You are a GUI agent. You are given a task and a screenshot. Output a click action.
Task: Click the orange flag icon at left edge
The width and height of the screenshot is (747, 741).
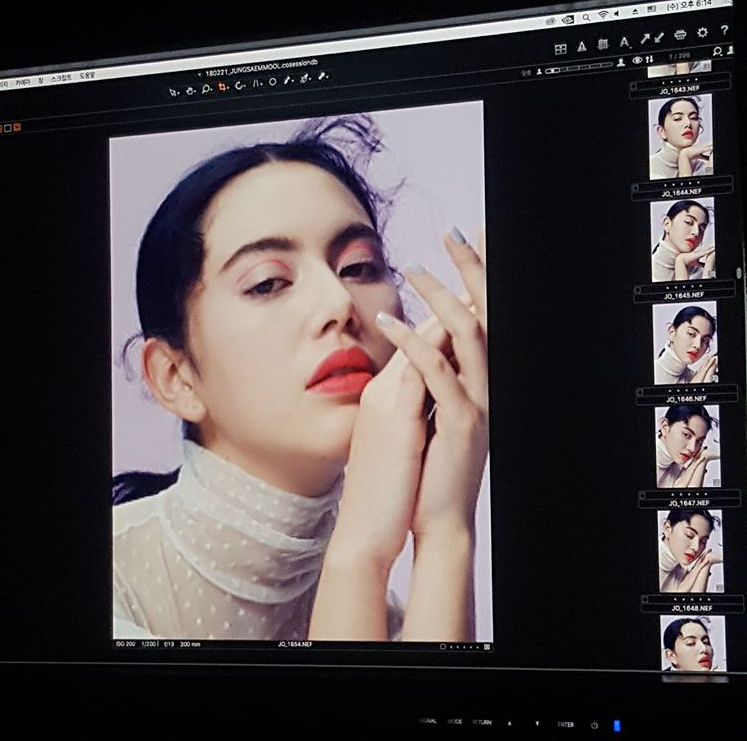(x=17, y=127)
